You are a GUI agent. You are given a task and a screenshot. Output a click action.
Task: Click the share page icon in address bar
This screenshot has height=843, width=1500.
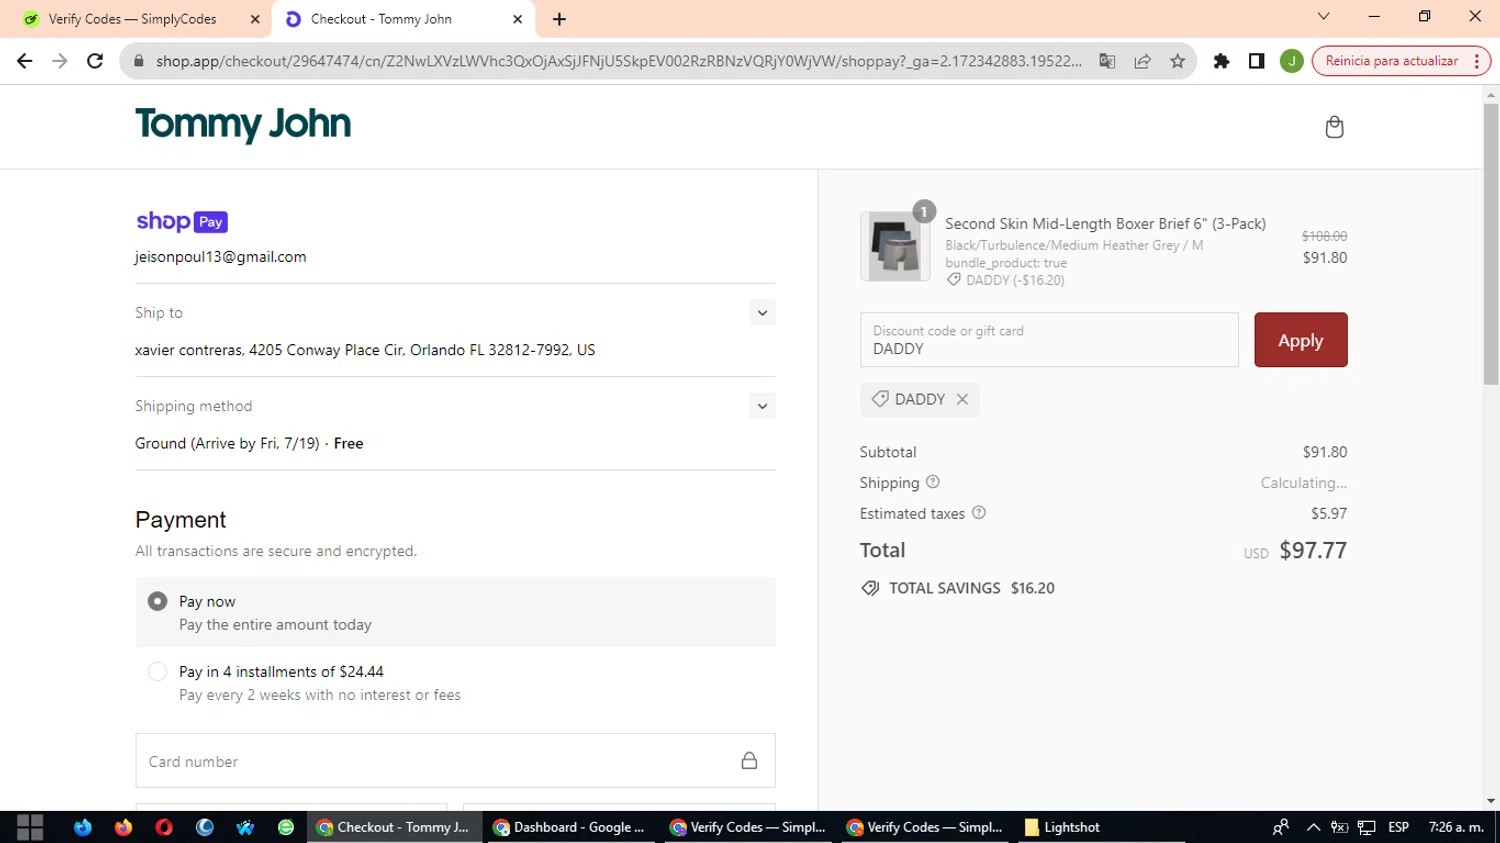(x=1142, y=61)
